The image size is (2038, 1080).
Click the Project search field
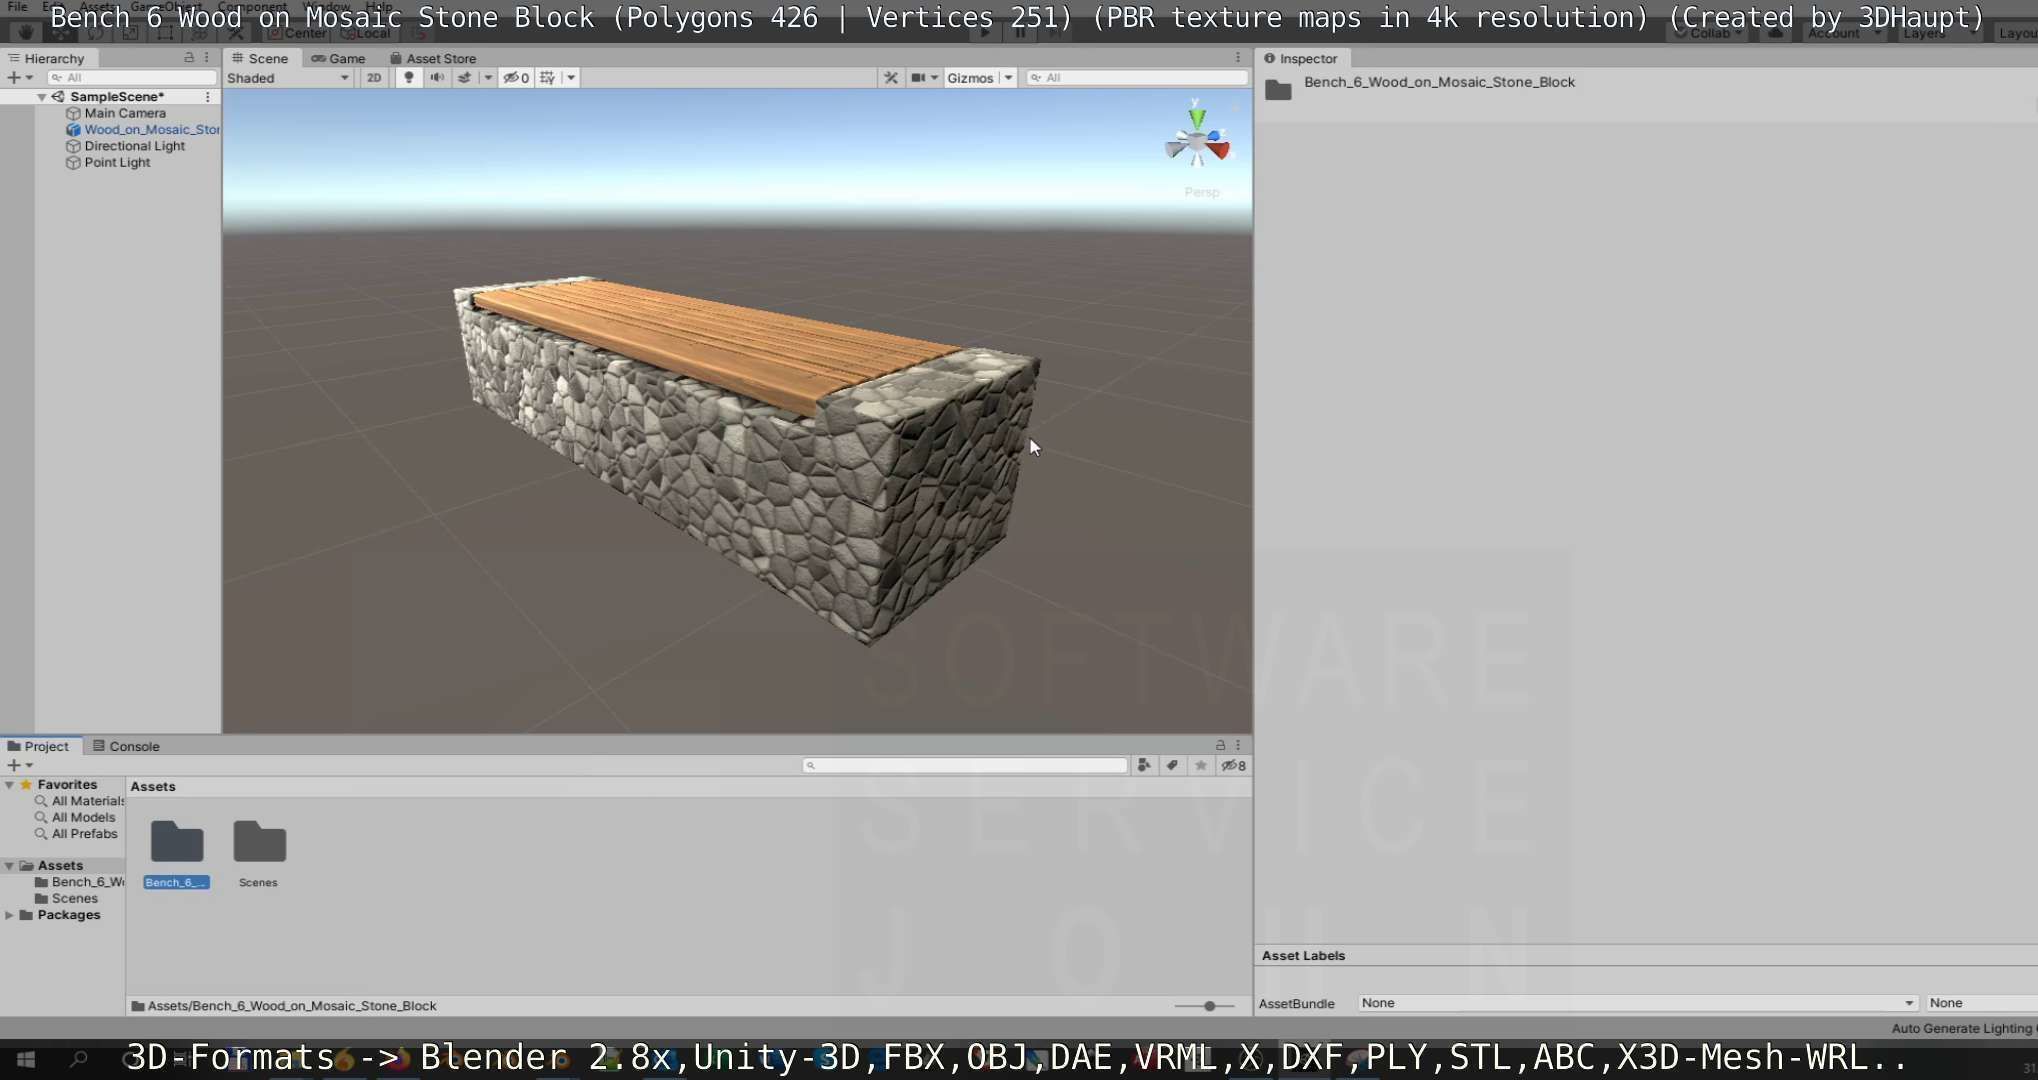[x=965, y=765]
